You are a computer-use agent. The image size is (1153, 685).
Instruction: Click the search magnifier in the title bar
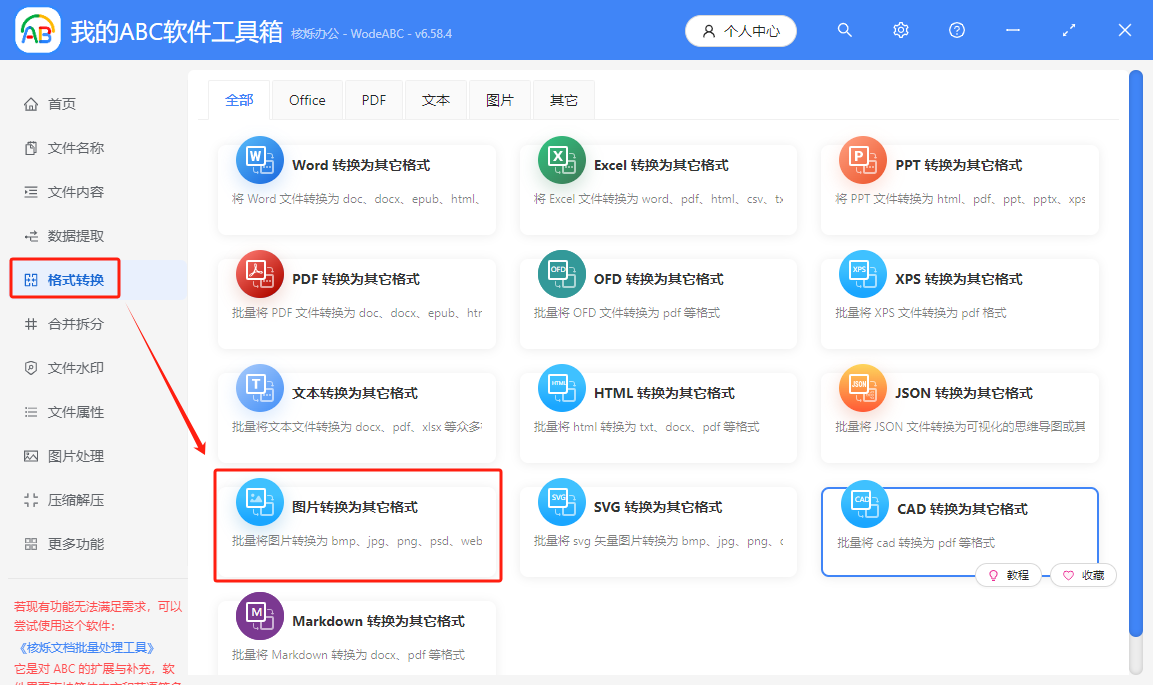844,30
